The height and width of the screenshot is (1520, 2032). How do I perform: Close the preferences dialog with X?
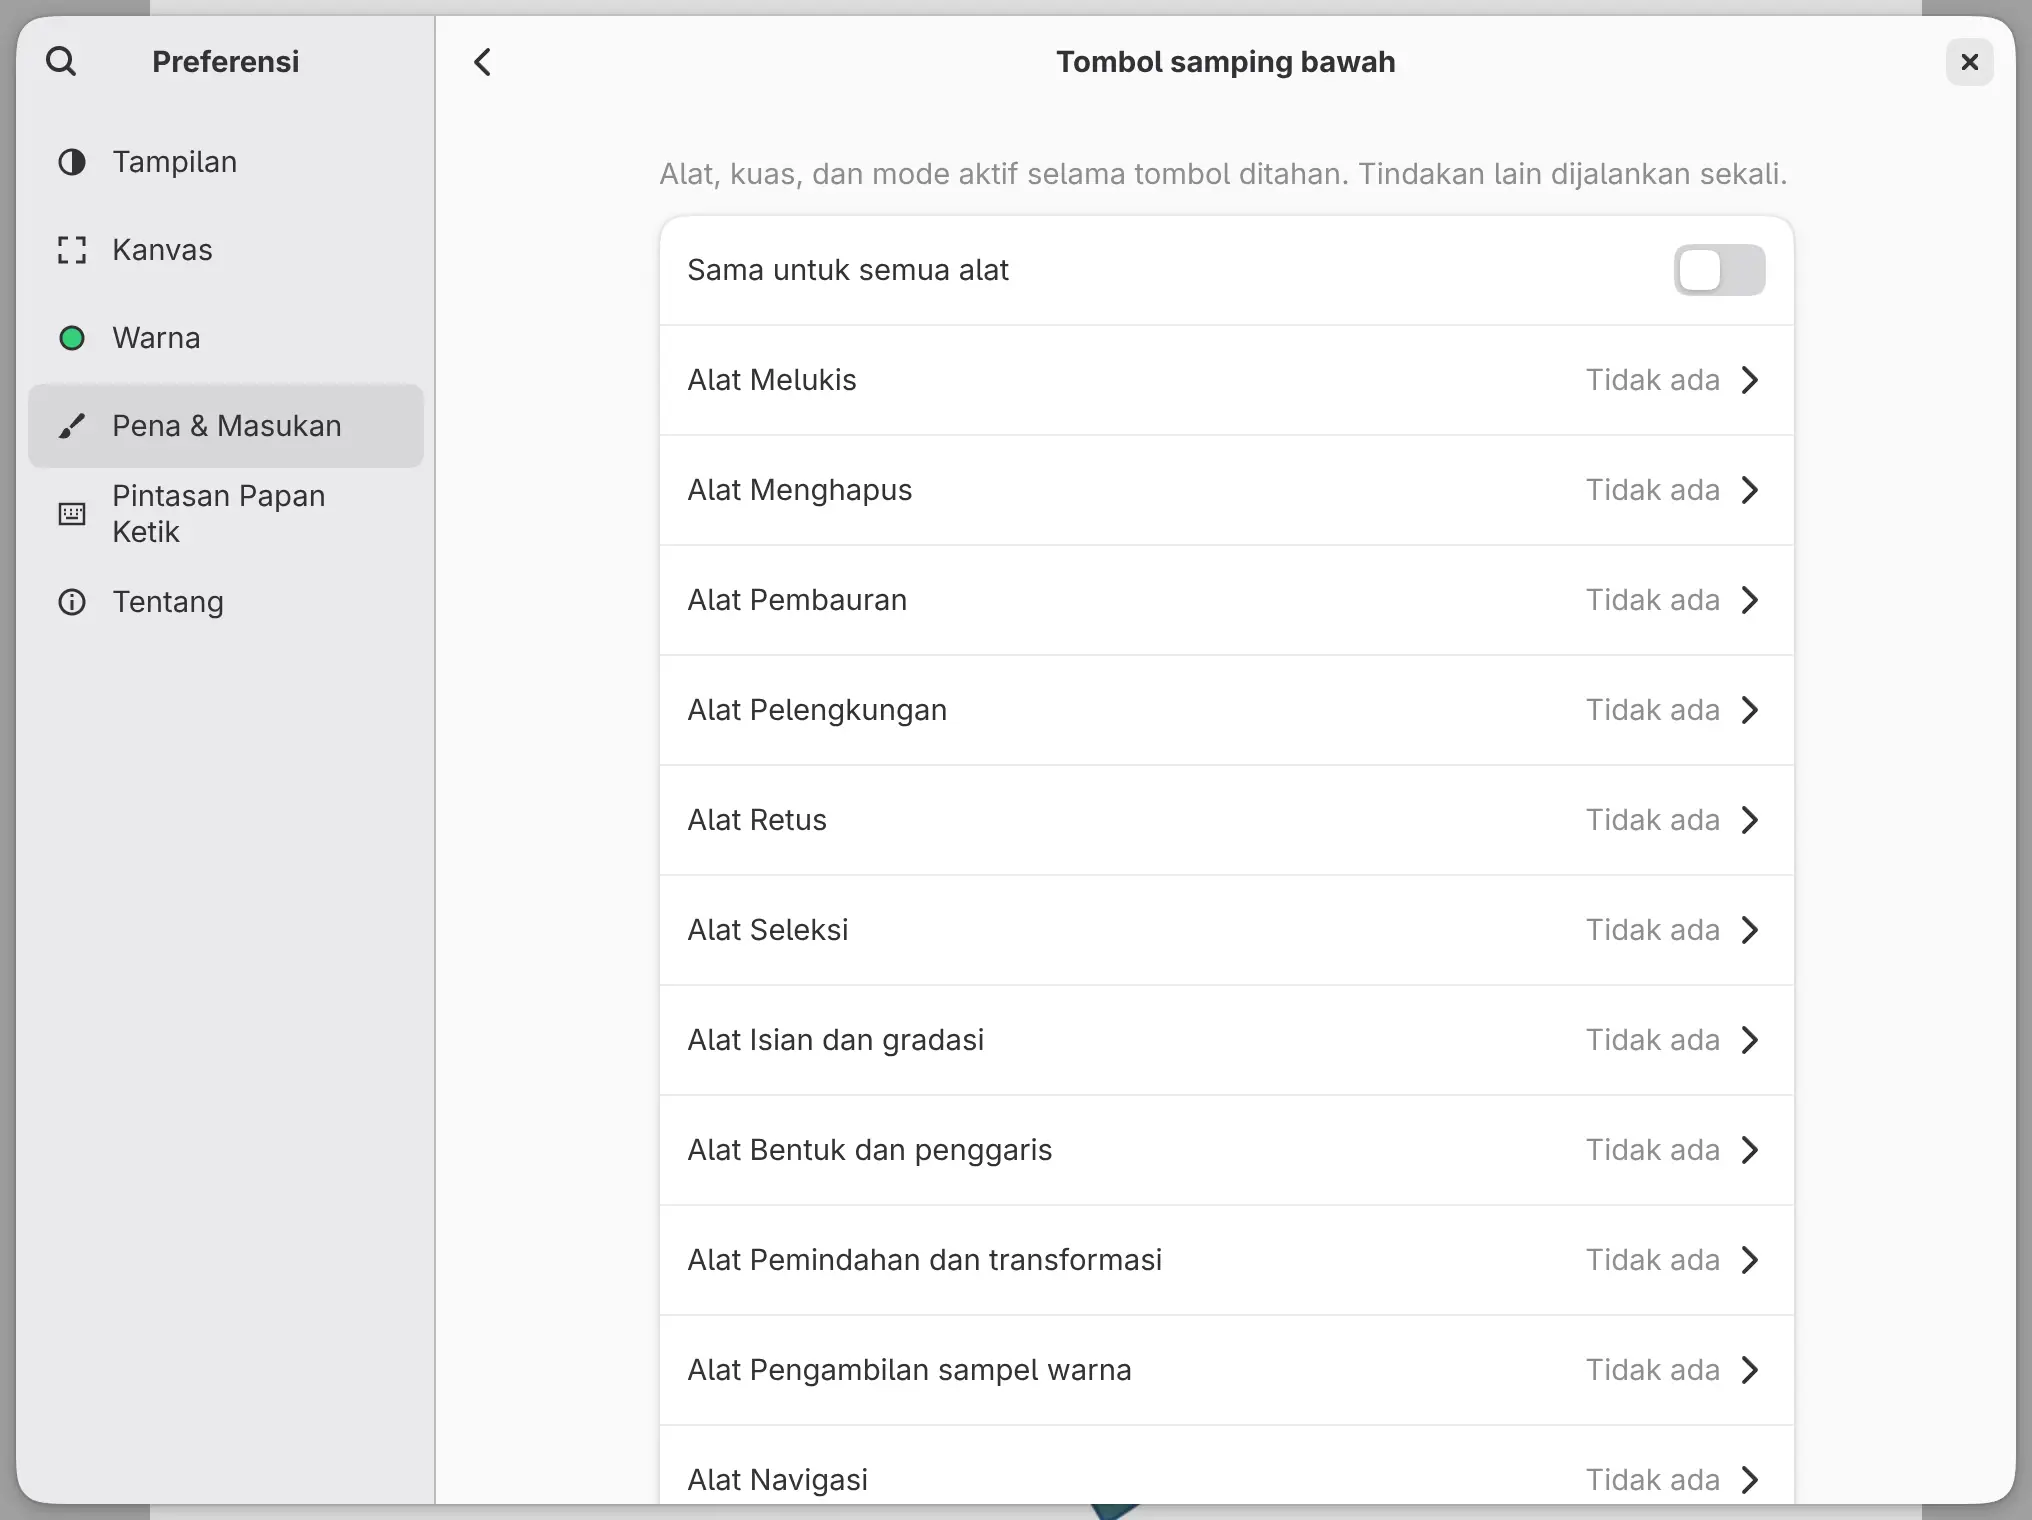pos(1969,62)
